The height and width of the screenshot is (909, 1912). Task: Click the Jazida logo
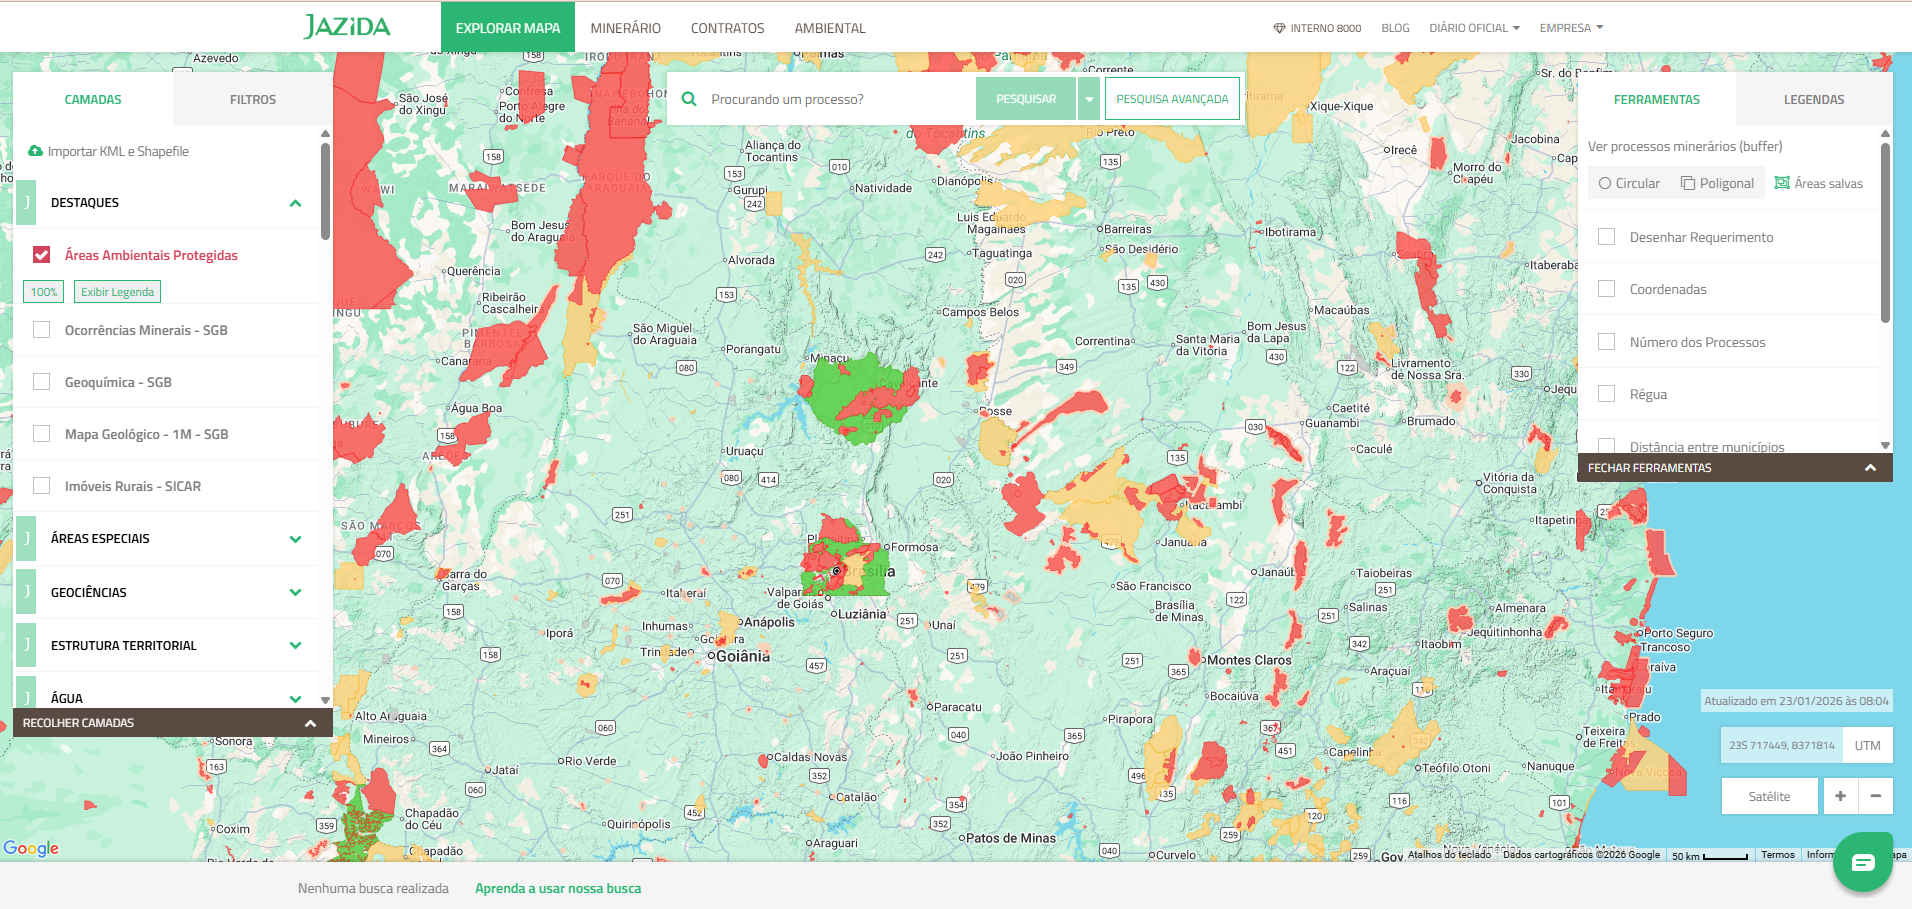(347, 27)
